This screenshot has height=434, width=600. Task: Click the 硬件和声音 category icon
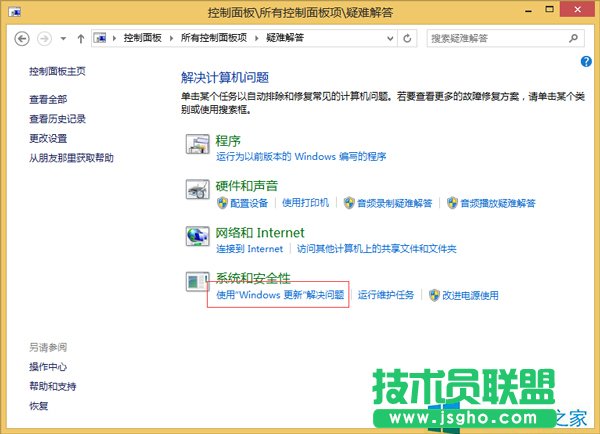click(x=197, y=189)
